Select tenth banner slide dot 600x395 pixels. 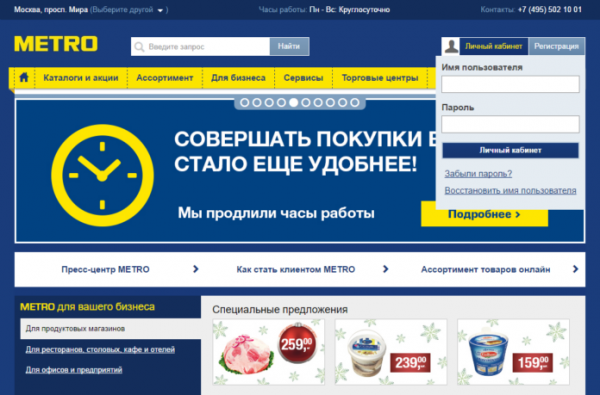point(355,103)
